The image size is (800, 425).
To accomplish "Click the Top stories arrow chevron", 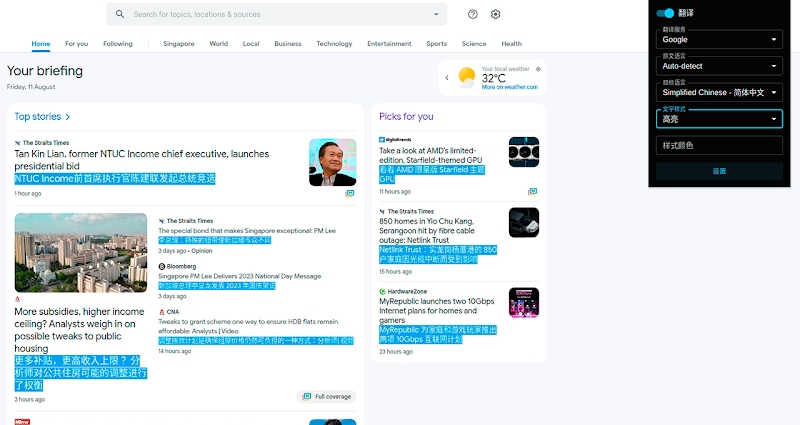I will [67, 117].
